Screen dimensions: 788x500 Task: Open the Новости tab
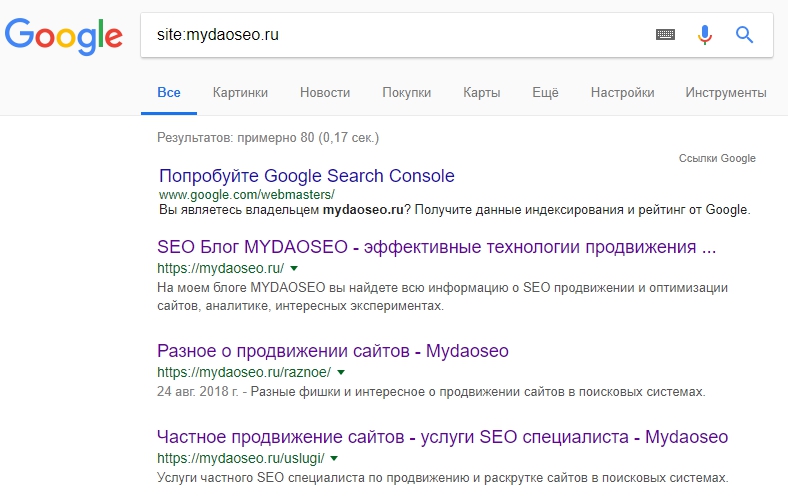325,92
